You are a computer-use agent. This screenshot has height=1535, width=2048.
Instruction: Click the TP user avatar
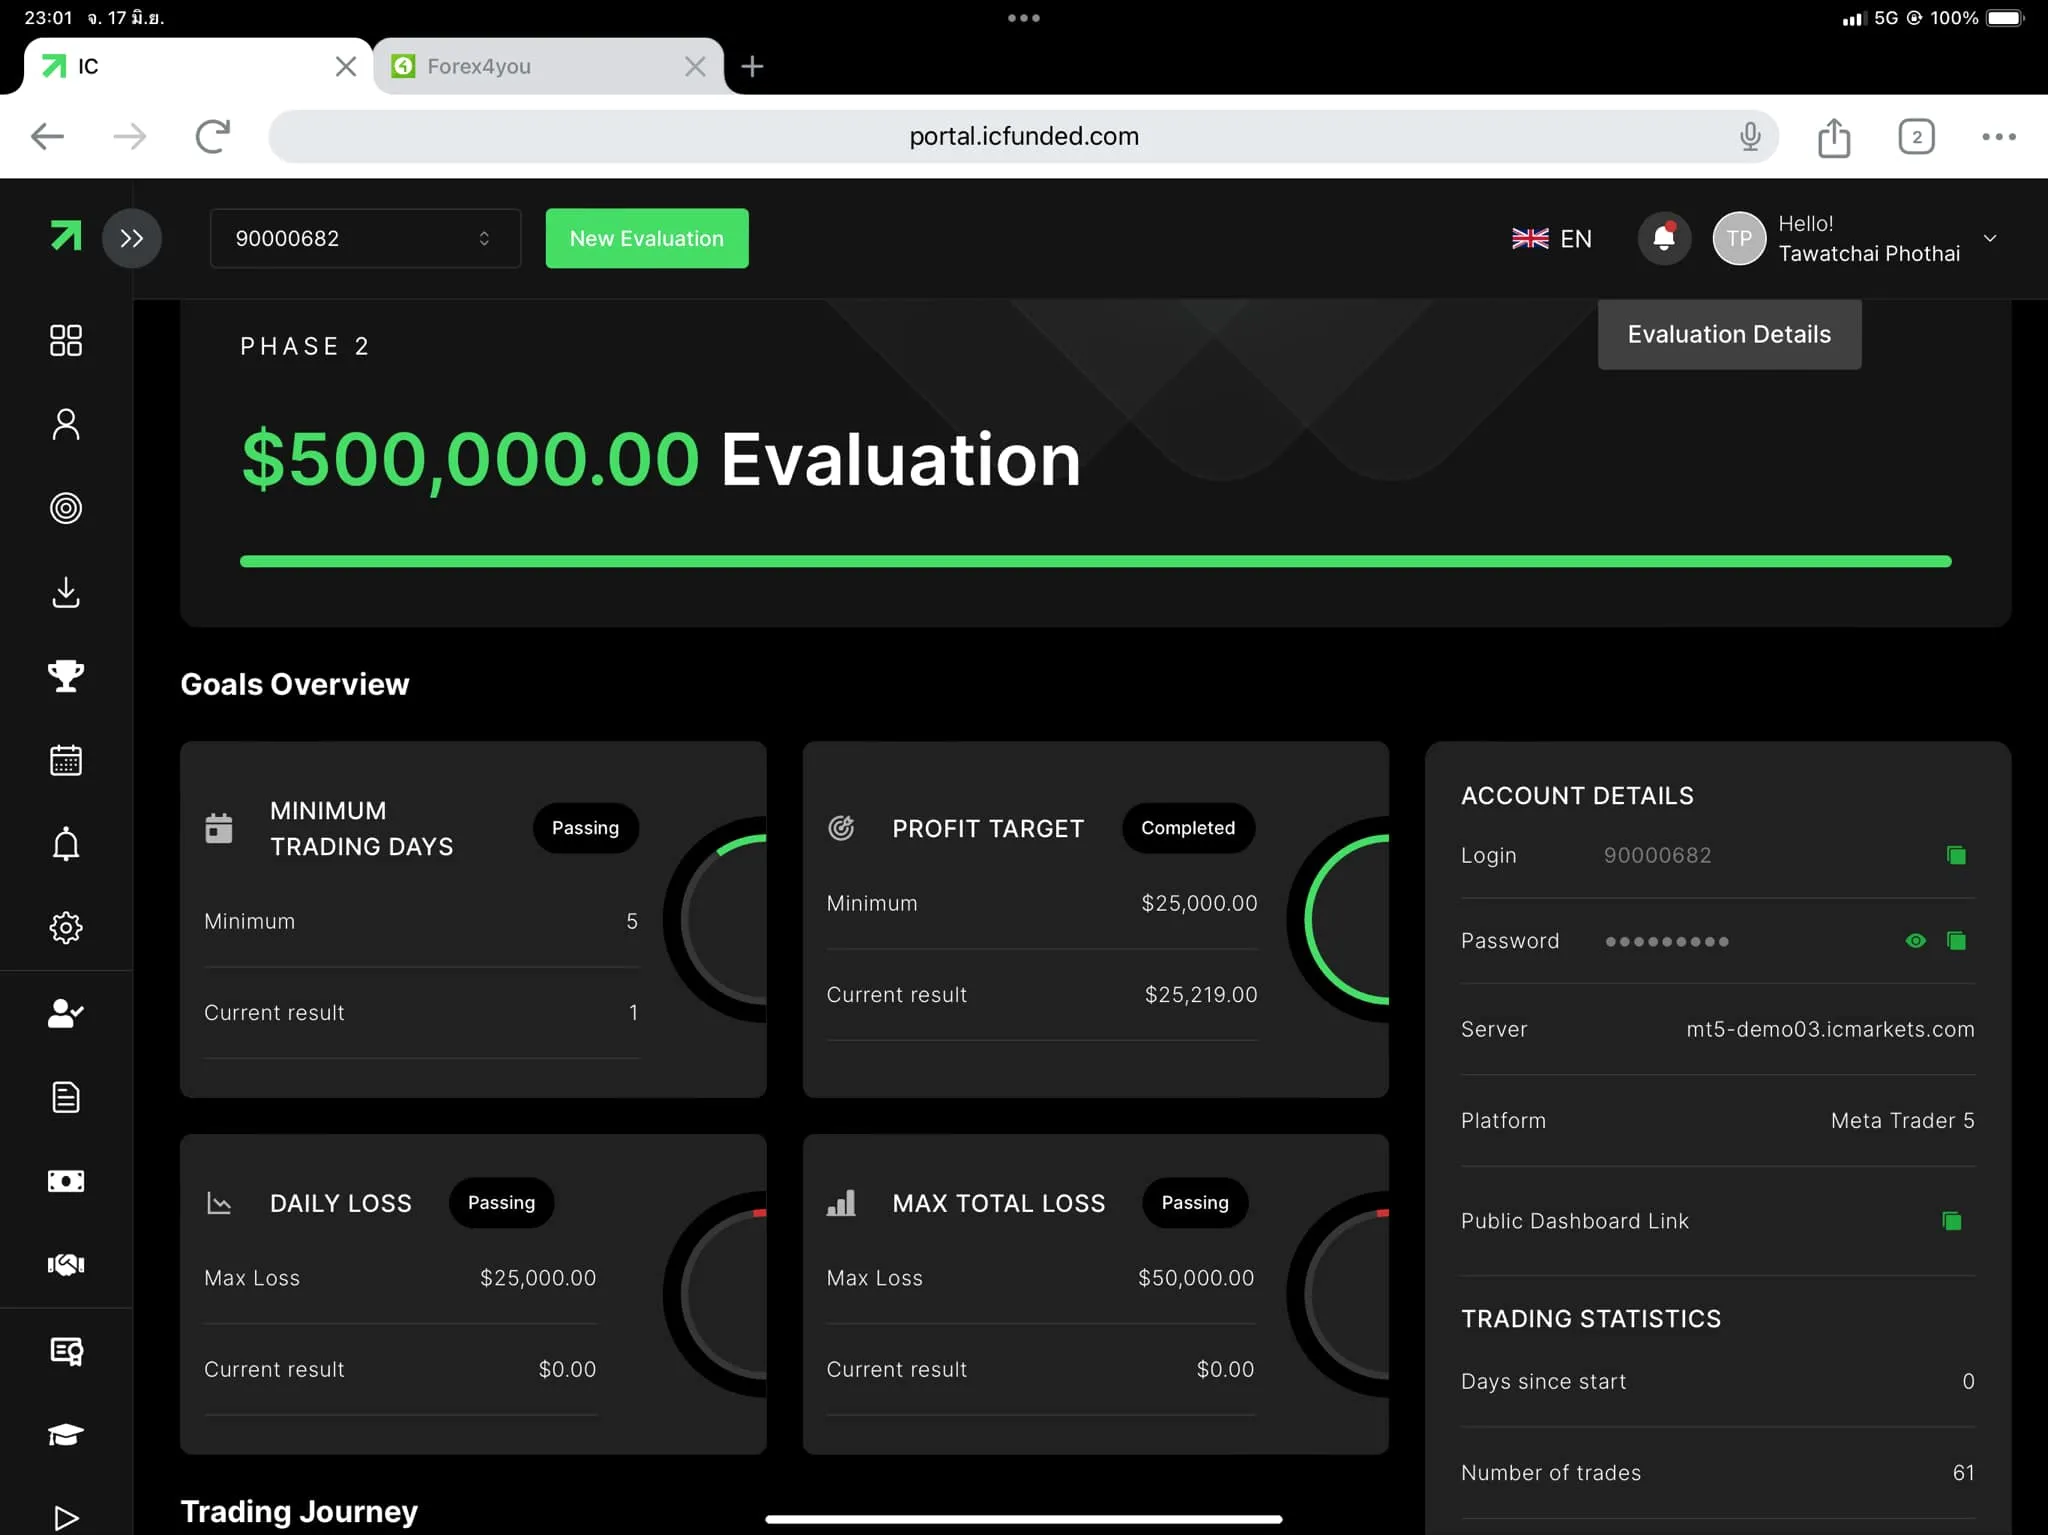click(x=1739, y=238)
